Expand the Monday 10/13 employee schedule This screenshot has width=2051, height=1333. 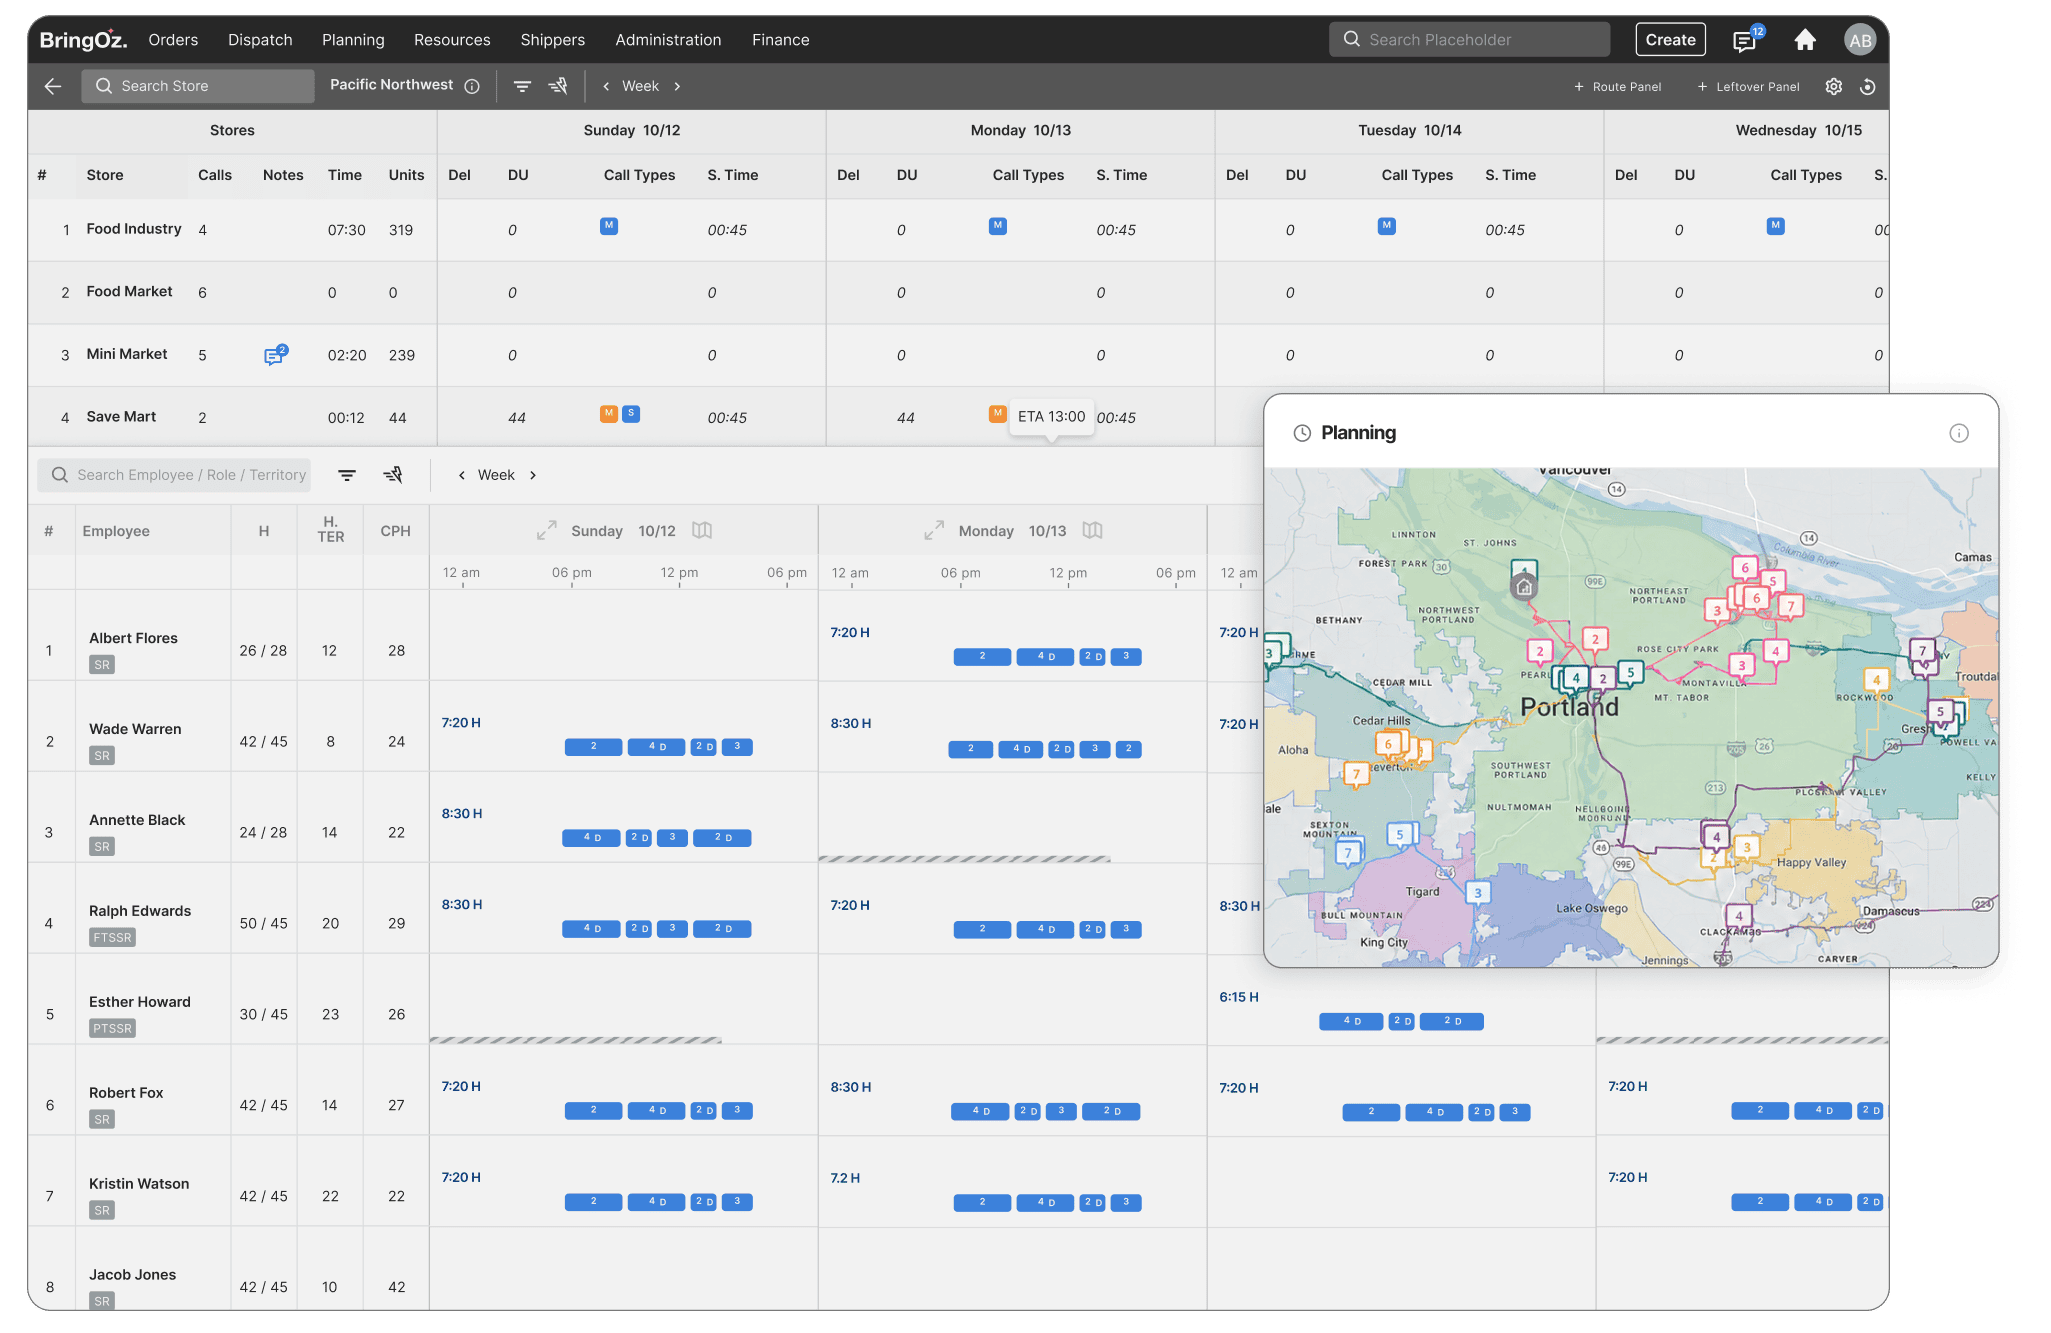(x=934, y=530)
